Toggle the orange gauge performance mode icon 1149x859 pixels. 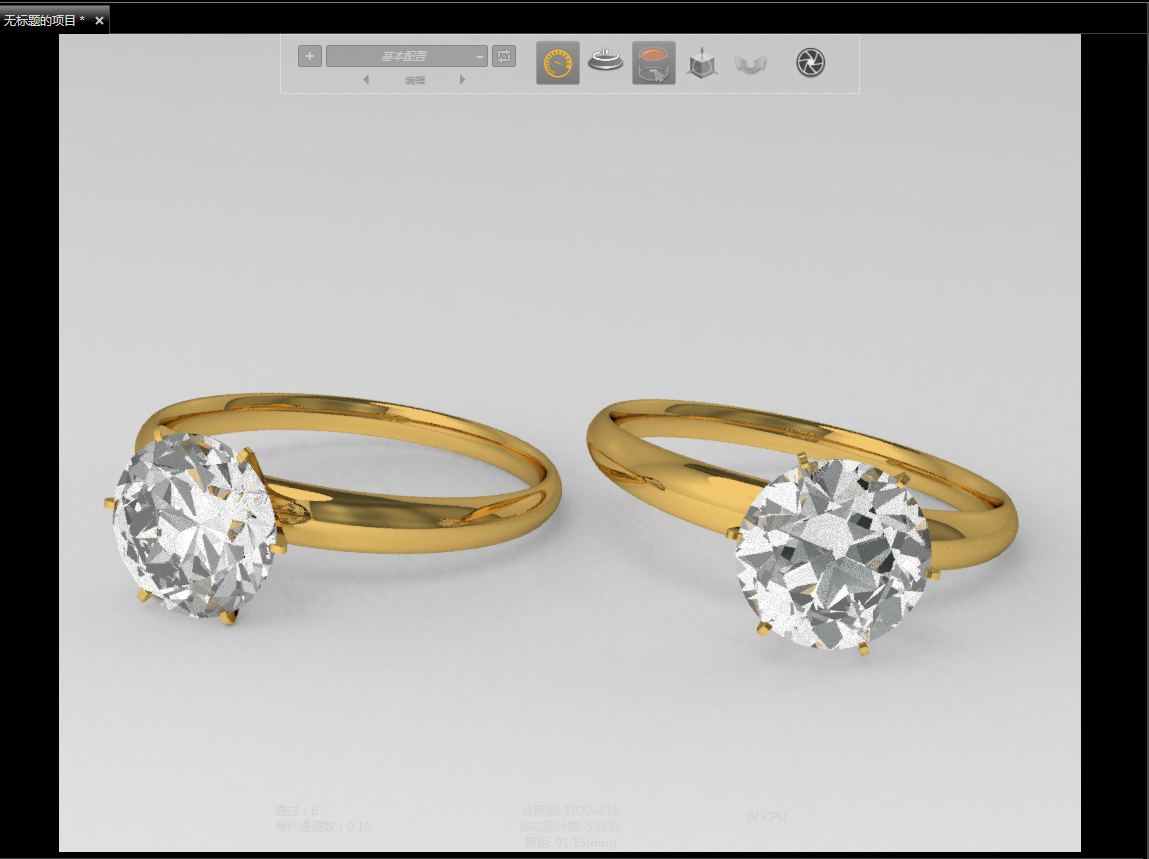click(558, 63)
